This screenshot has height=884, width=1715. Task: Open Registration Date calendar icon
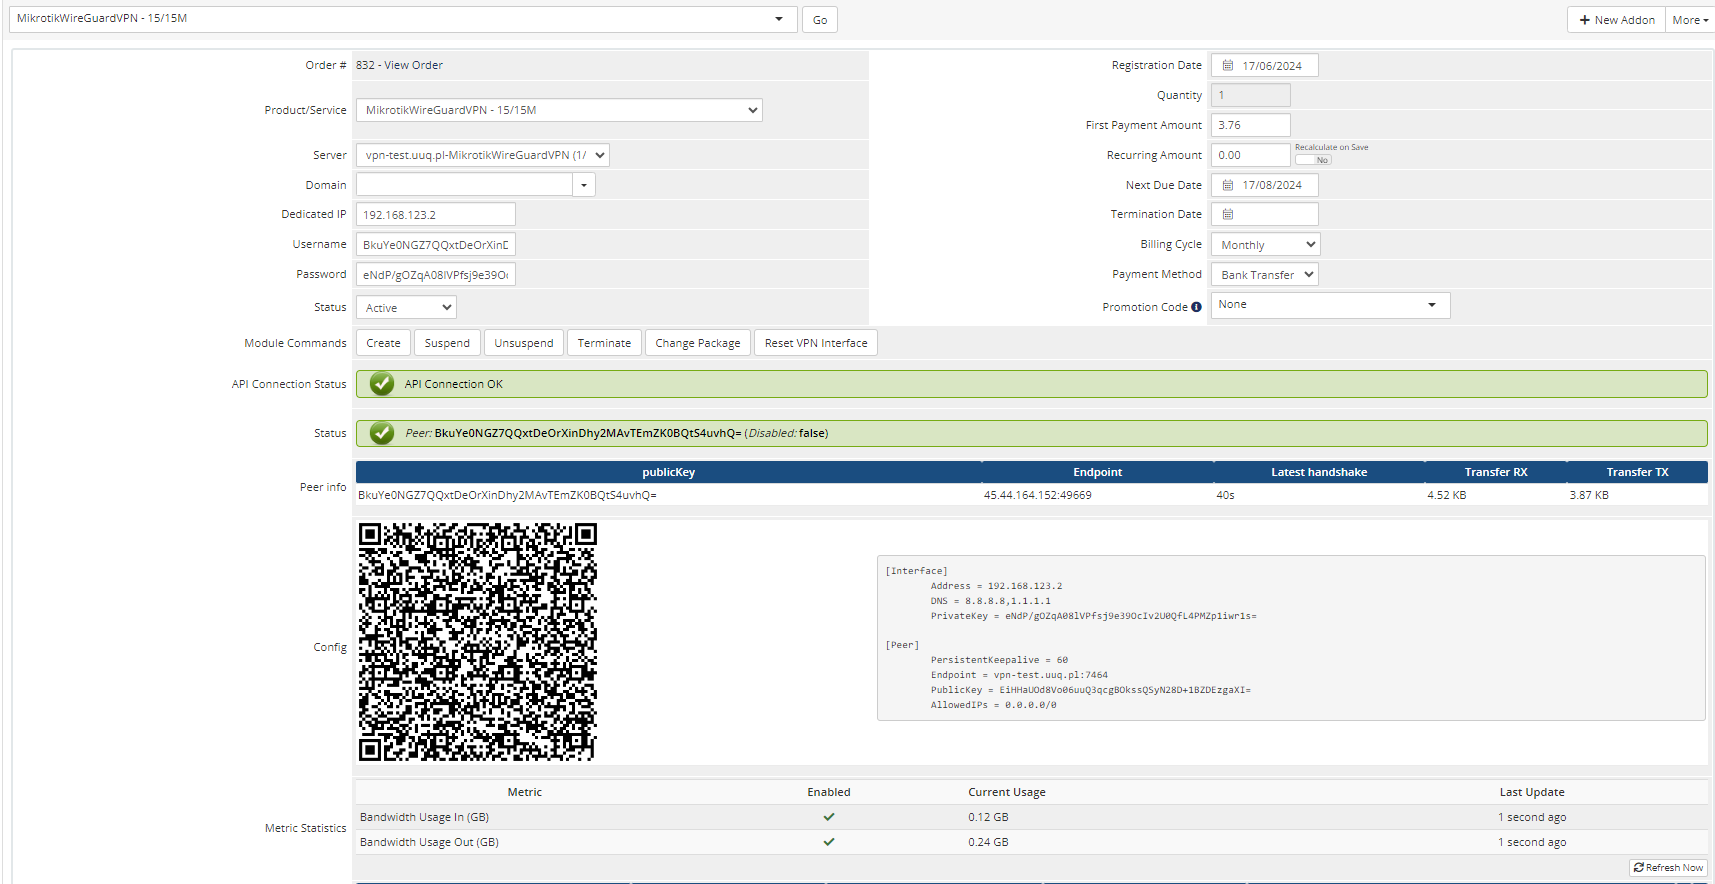coord(1228,66)
